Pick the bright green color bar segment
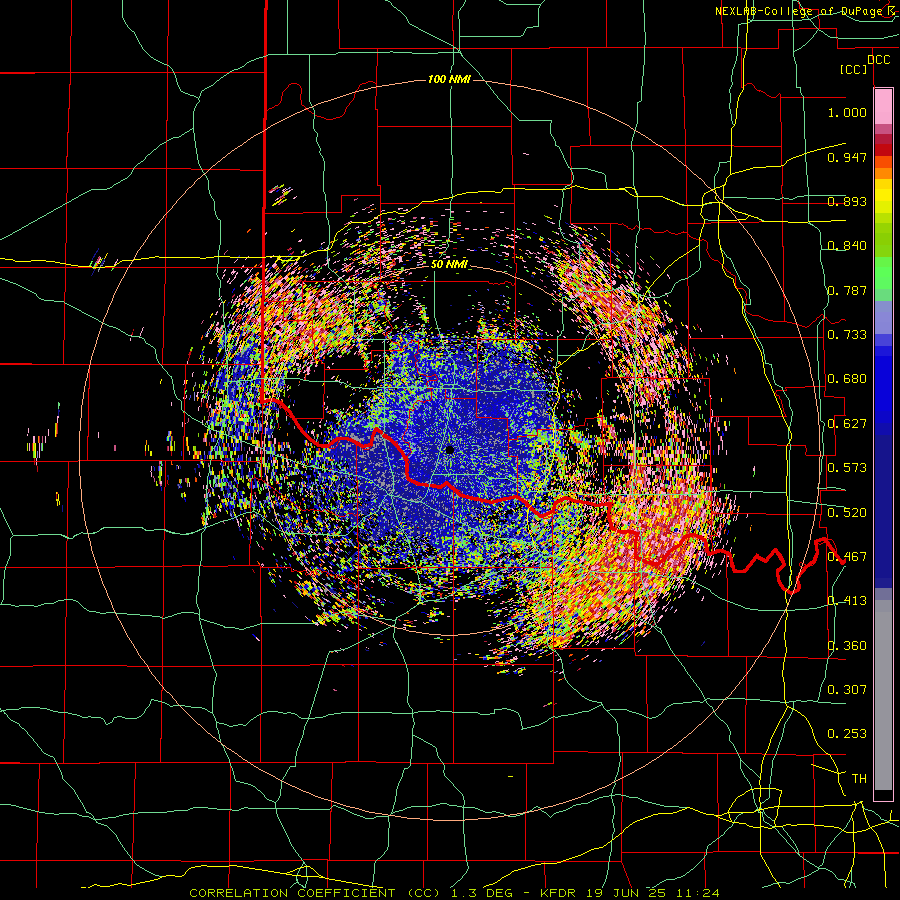 coord(883,273)
